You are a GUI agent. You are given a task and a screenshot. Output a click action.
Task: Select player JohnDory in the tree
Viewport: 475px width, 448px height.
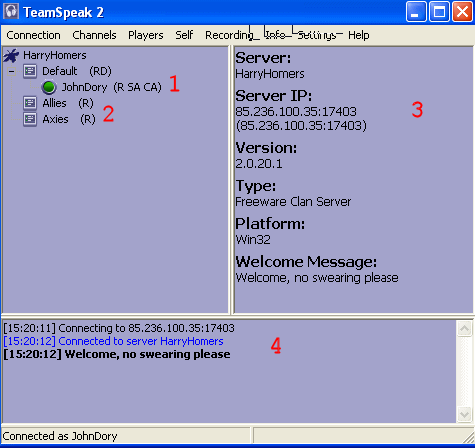point(111,87)
